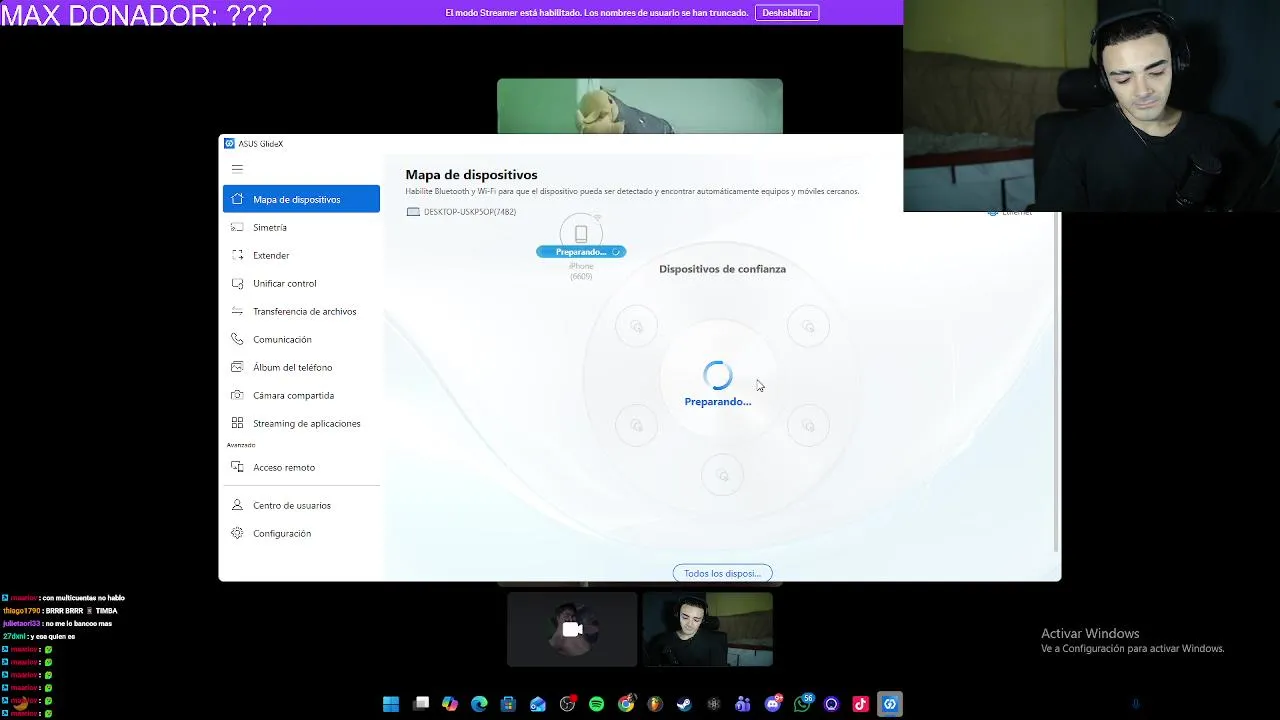Click the Preparando pill under the iPhone
1280x720 pixels.
(581, 252)
